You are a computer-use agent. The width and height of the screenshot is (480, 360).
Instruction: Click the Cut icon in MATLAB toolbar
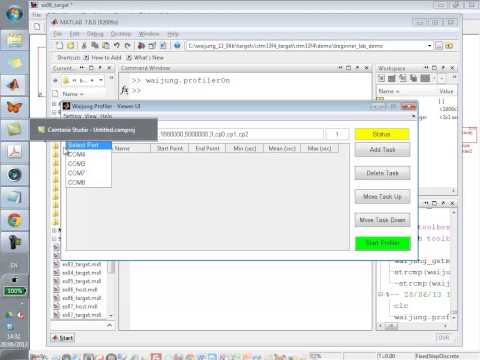point(84,45)
